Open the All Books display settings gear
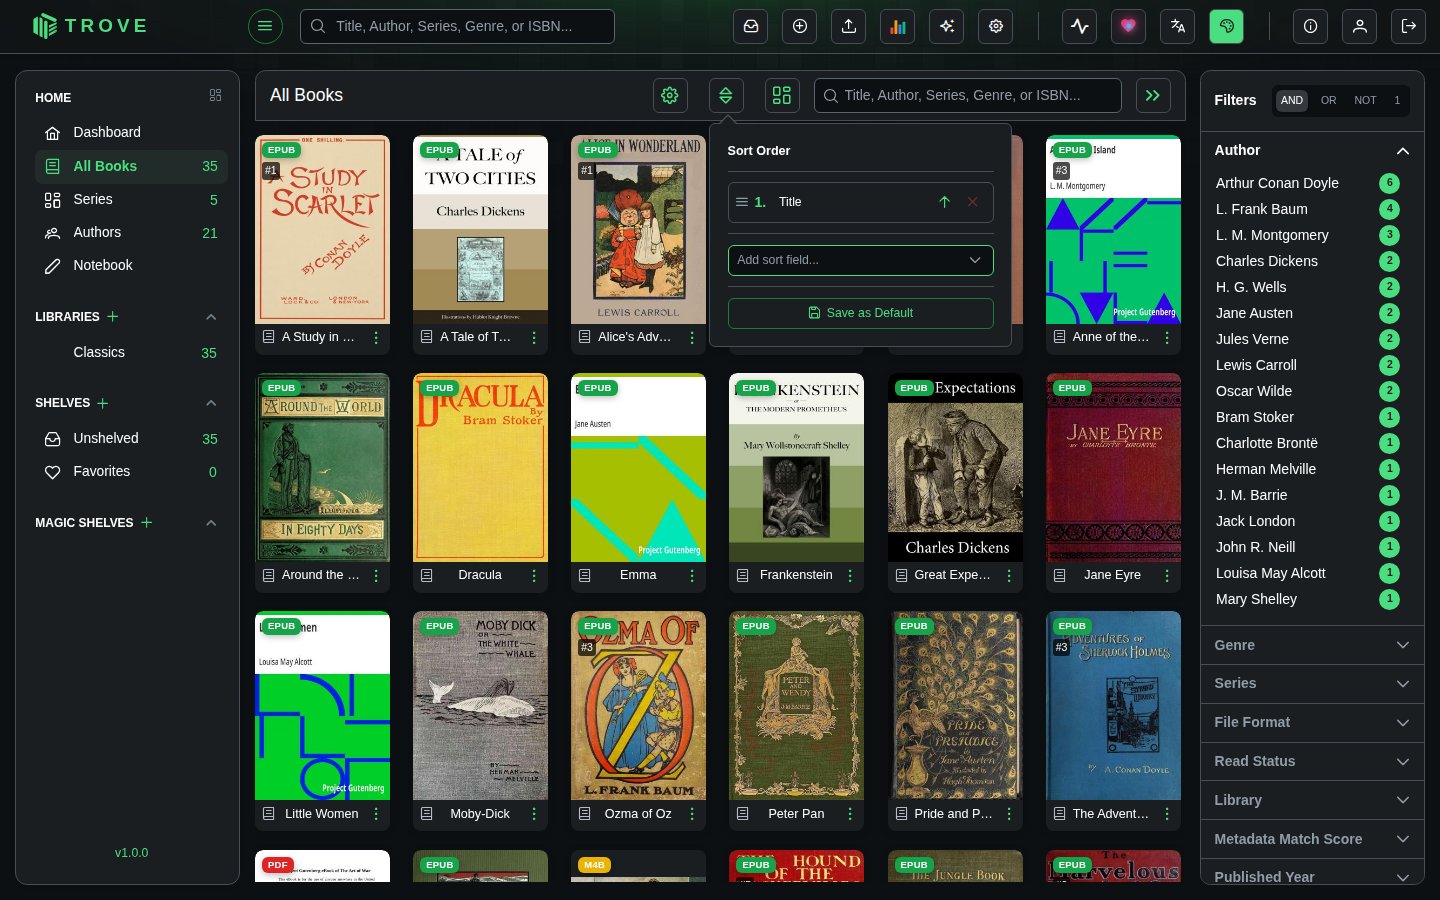1440x900 pixels. coord(670,96)
